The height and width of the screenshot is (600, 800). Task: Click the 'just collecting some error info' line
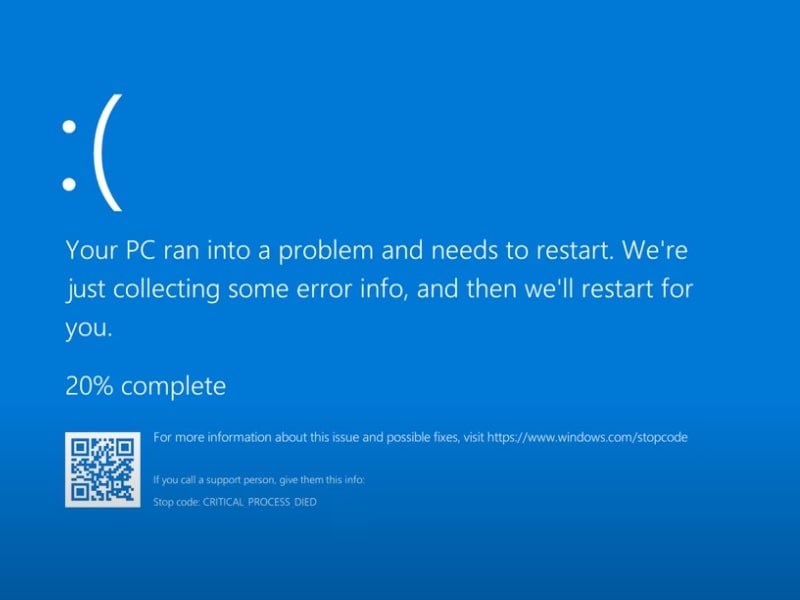(379, 289)
